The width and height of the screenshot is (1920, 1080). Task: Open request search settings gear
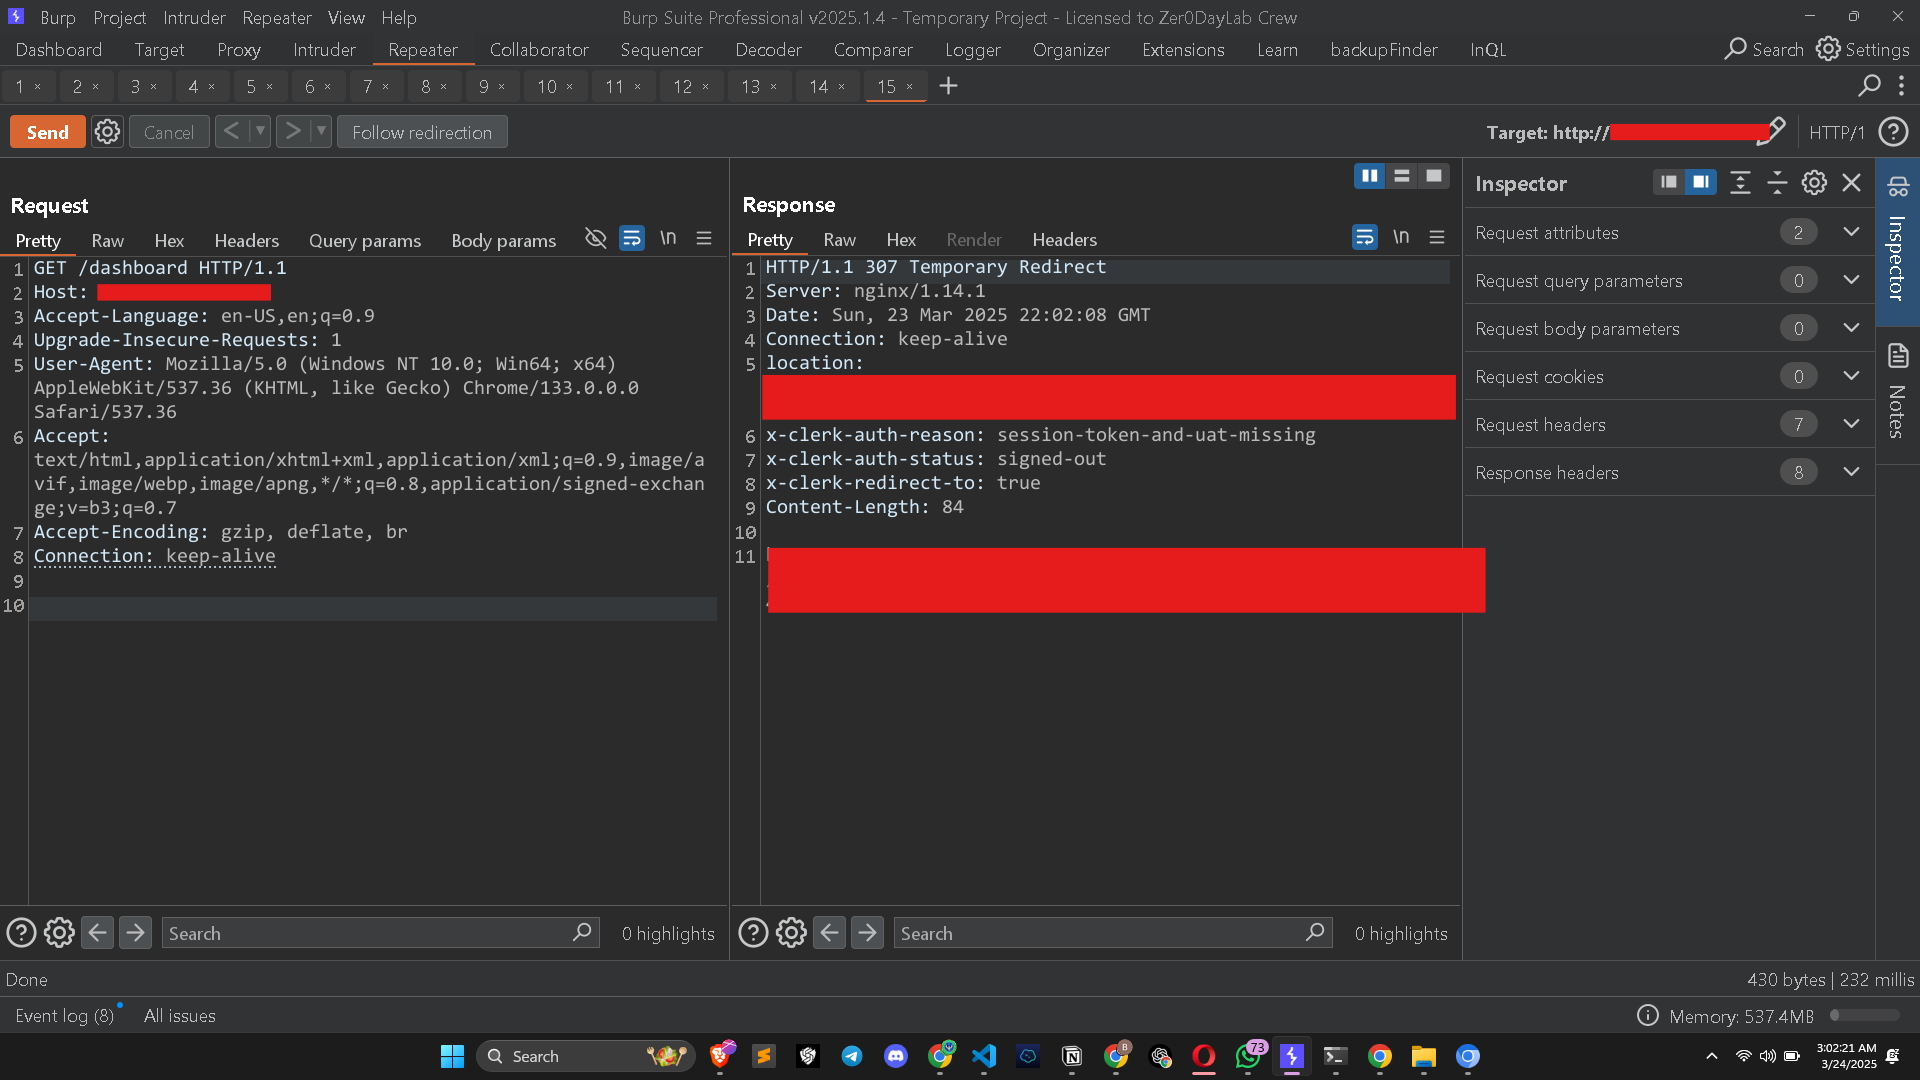click(x=59, y=933)
